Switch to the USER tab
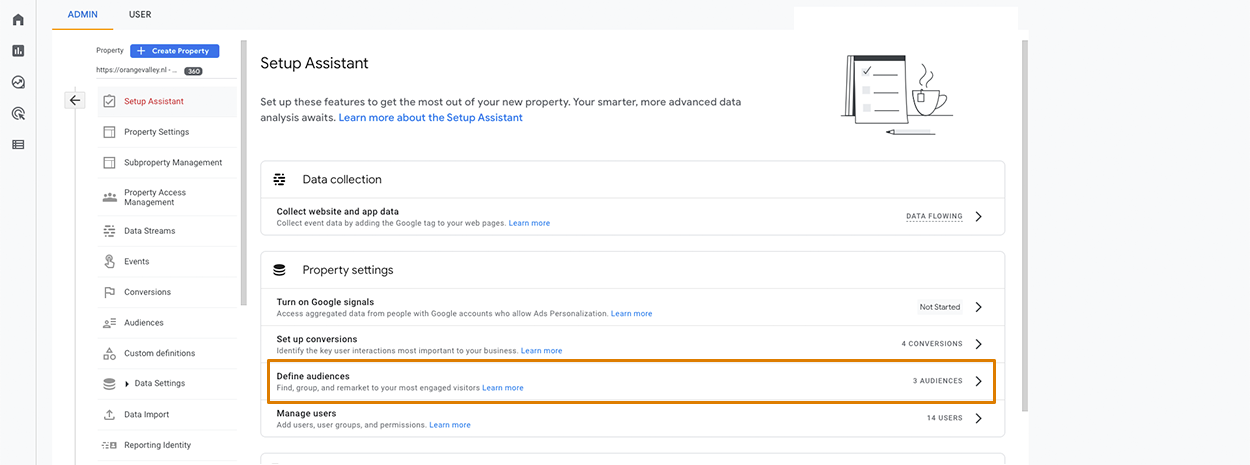This screenshot has width=1250, height=465. pos(140,15)
